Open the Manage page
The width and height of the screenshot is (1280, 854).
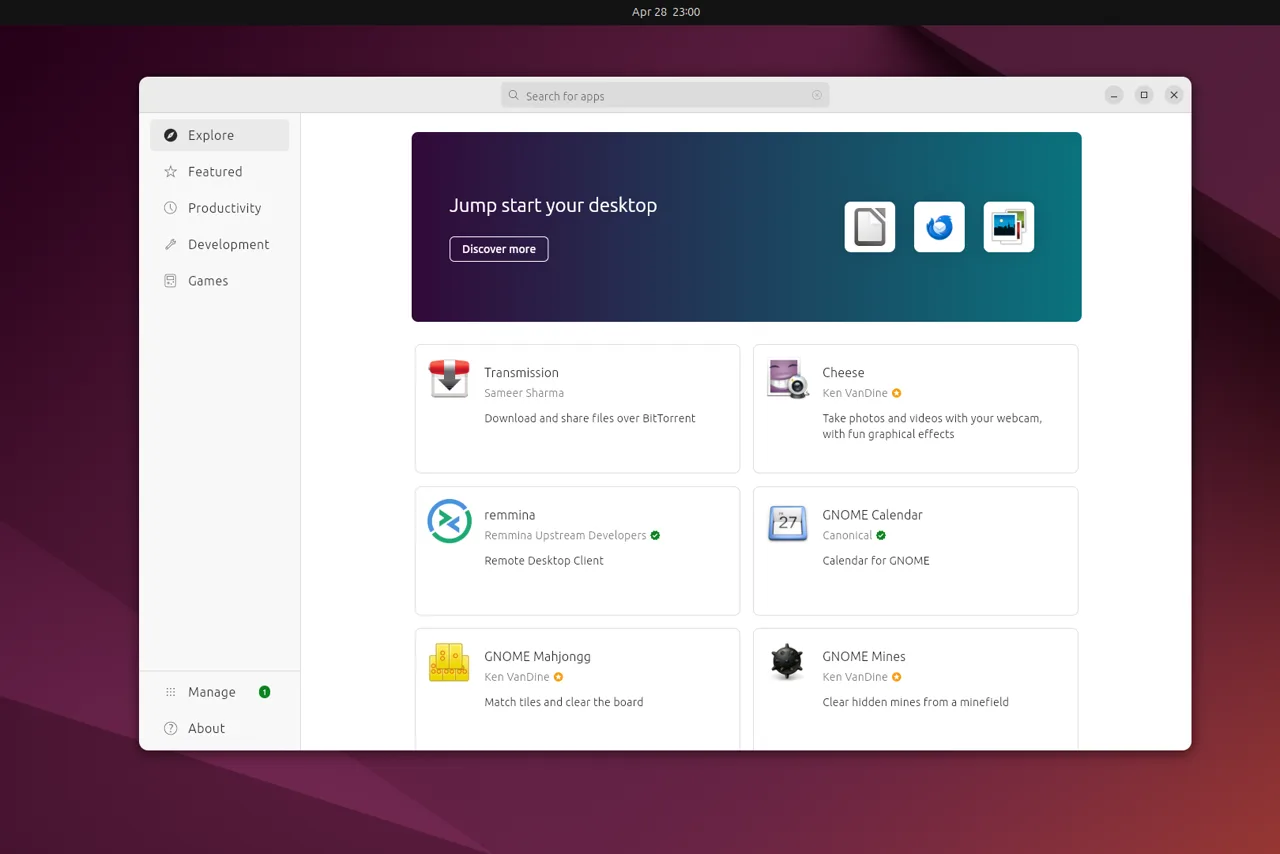[220, 692]
